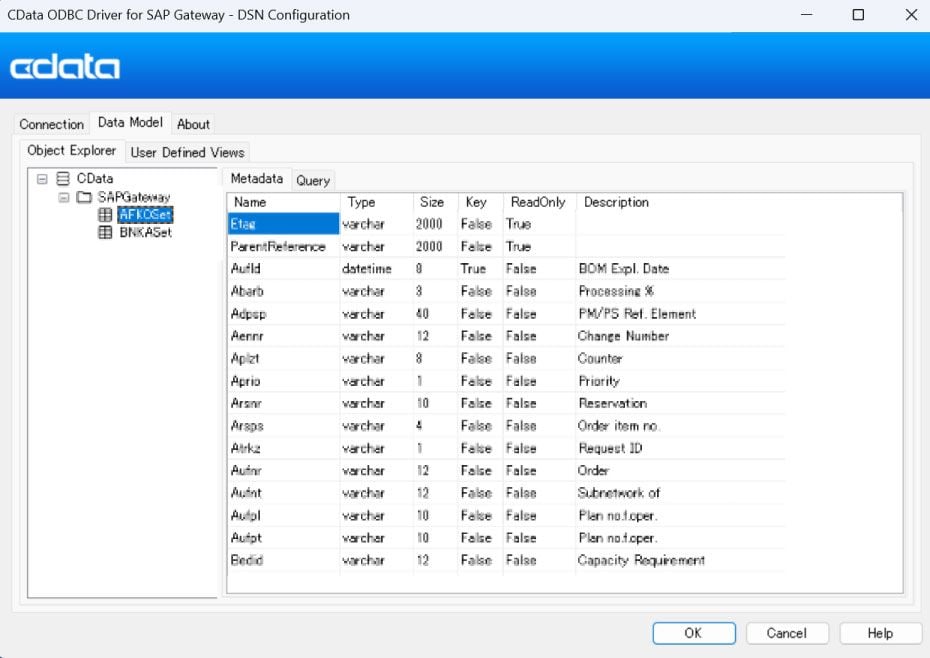
Task: Select the ParentReference row
Action: pos(278,246)
